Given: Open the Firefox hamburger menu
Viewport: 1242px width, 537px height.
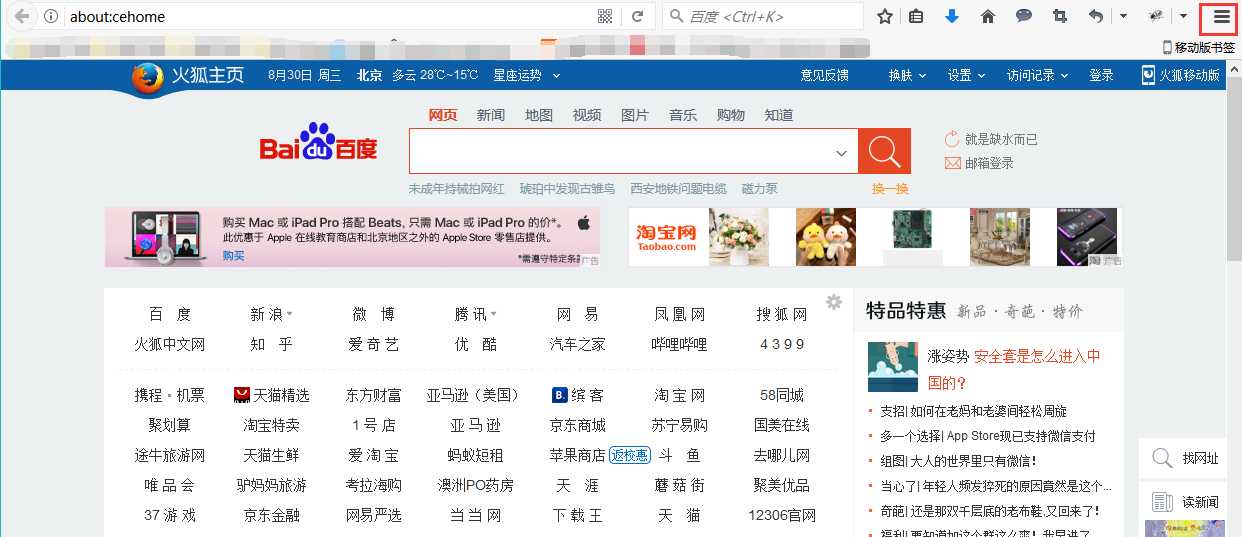Looking at the screenshot, I should tap(1221, 16).
